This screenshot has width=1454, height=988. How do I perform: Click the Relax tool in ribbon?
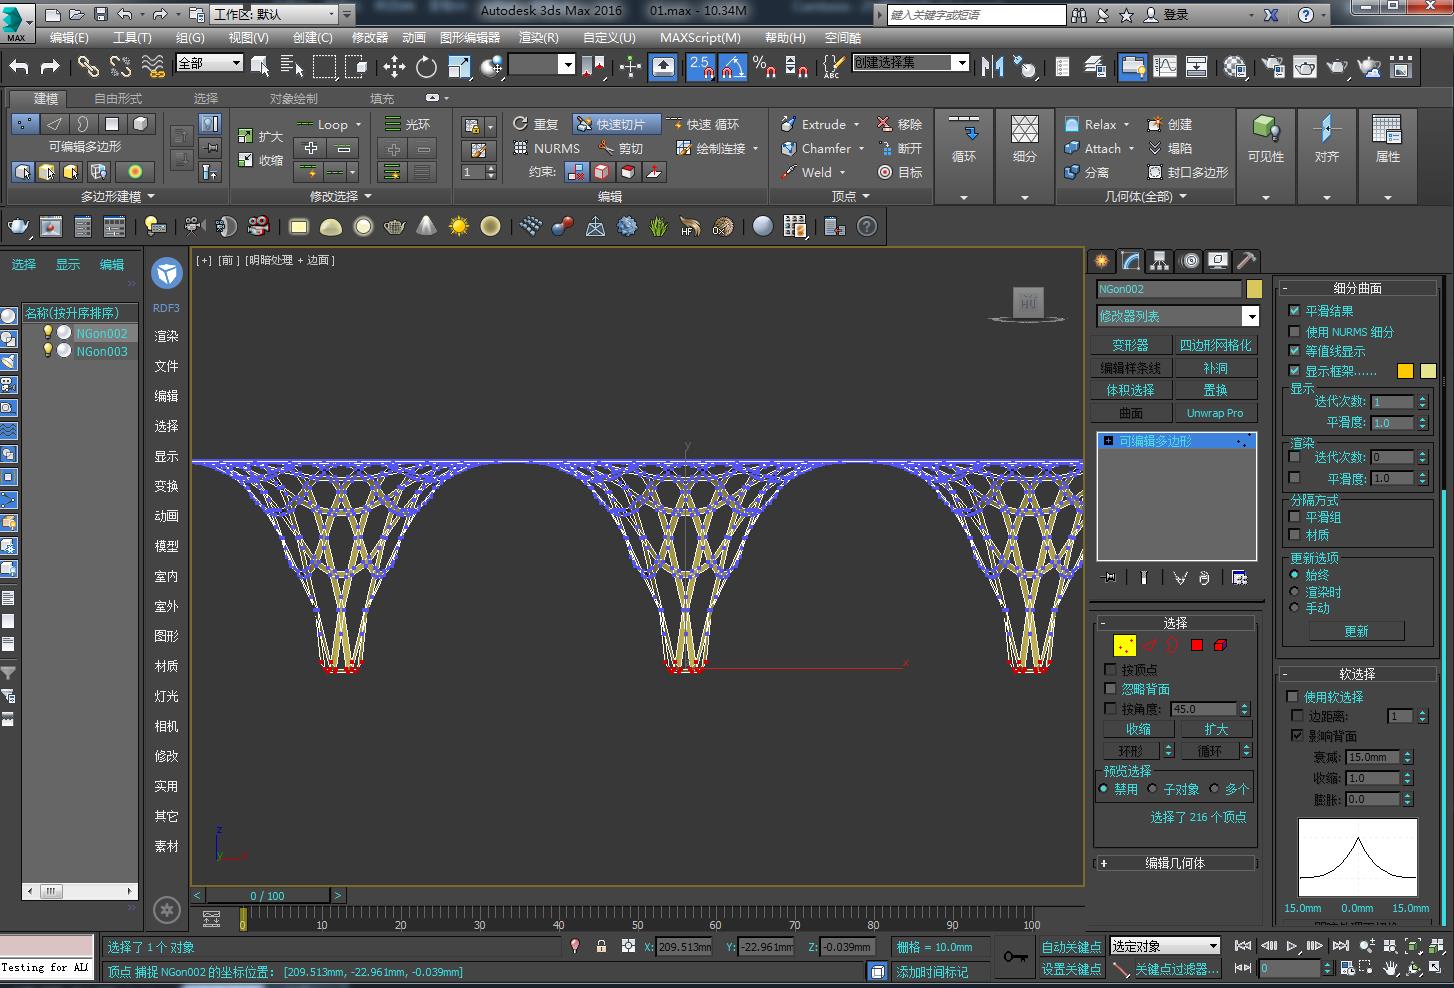[1097, 124]
